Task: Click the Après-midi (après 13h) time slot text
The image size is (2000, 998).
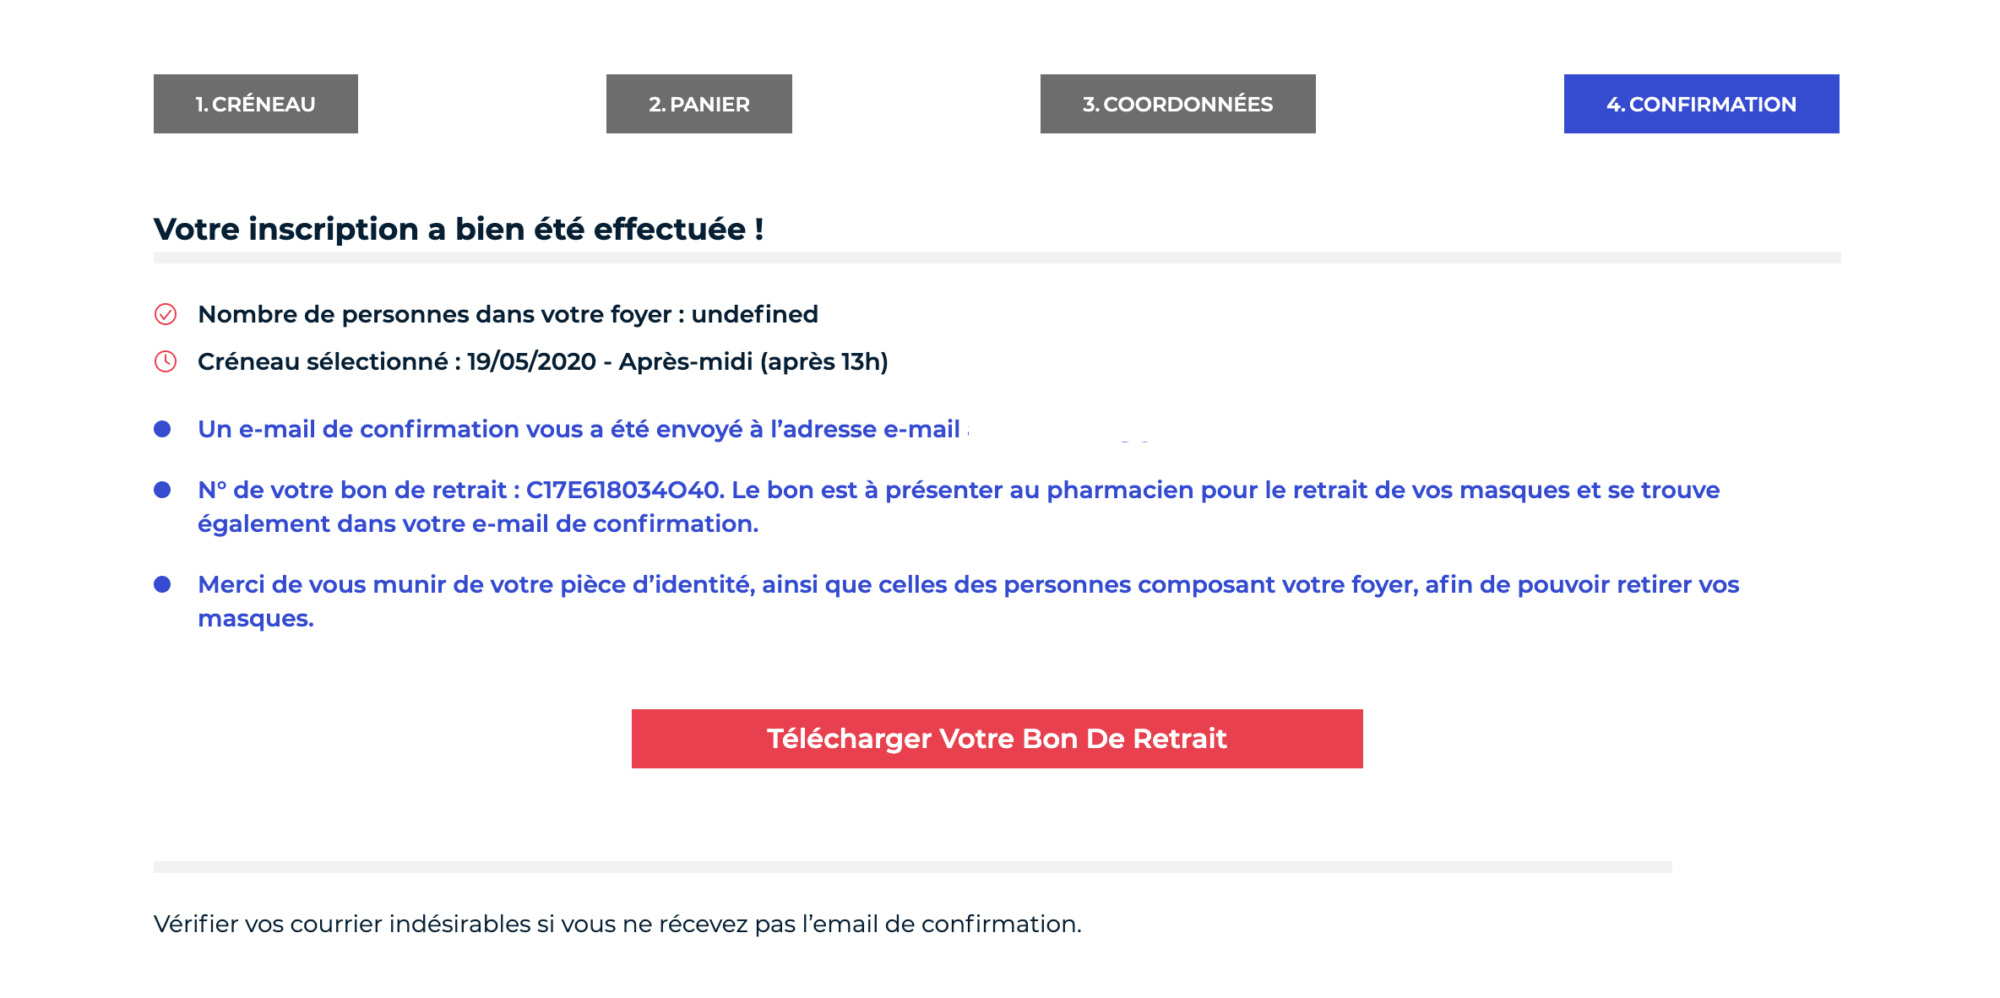Action: [x=753, y=362]
